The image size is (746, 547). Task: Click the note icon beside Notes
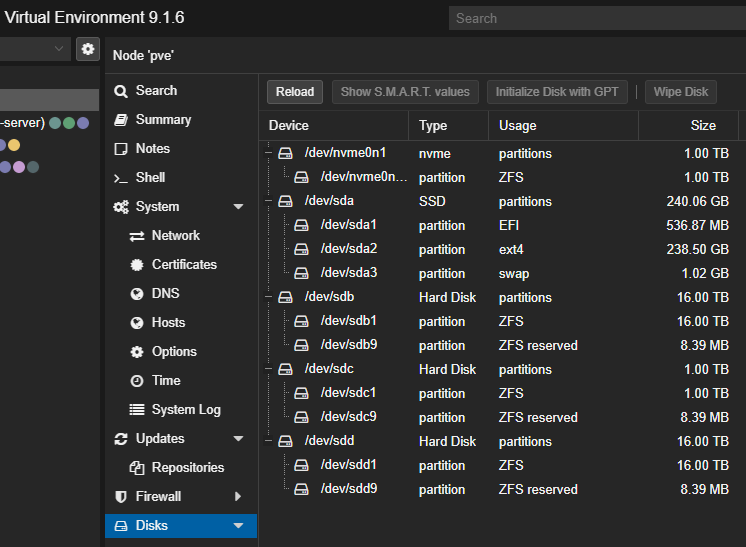(121, 149)
